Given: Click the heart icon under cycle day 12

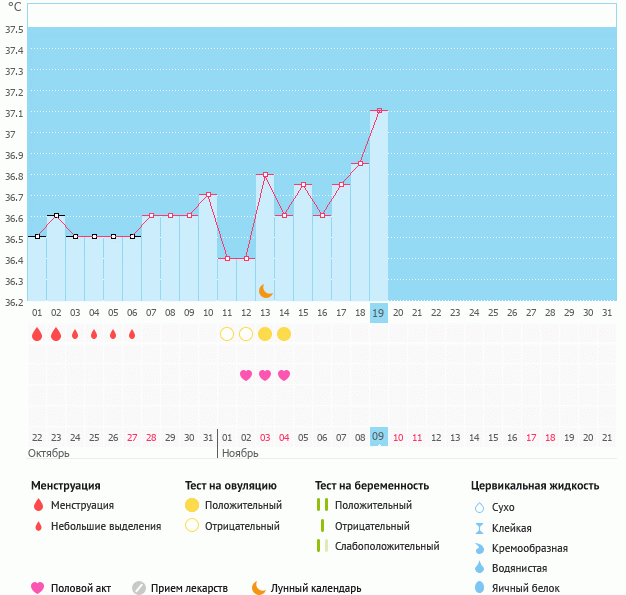Looking at the screenshot, I should coord(246,375).
